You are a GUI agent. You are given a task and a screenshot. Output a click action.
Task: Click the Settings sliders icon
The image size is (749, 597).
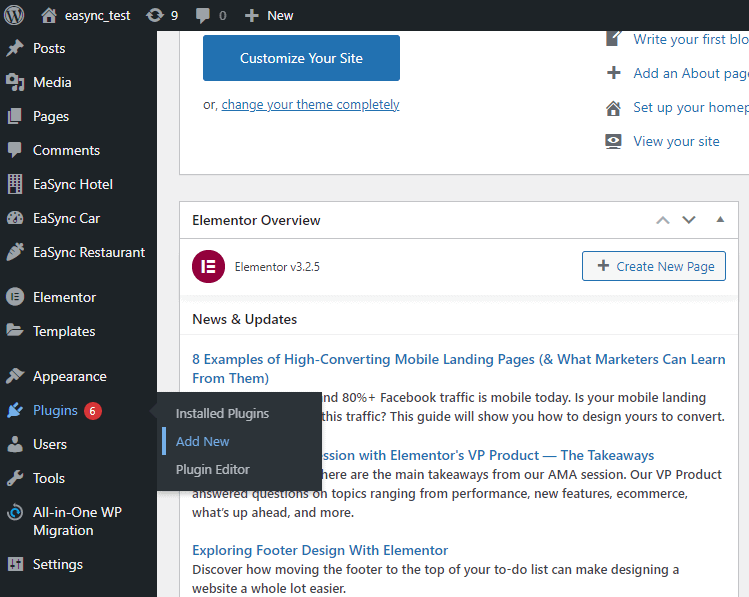(15, 564)
